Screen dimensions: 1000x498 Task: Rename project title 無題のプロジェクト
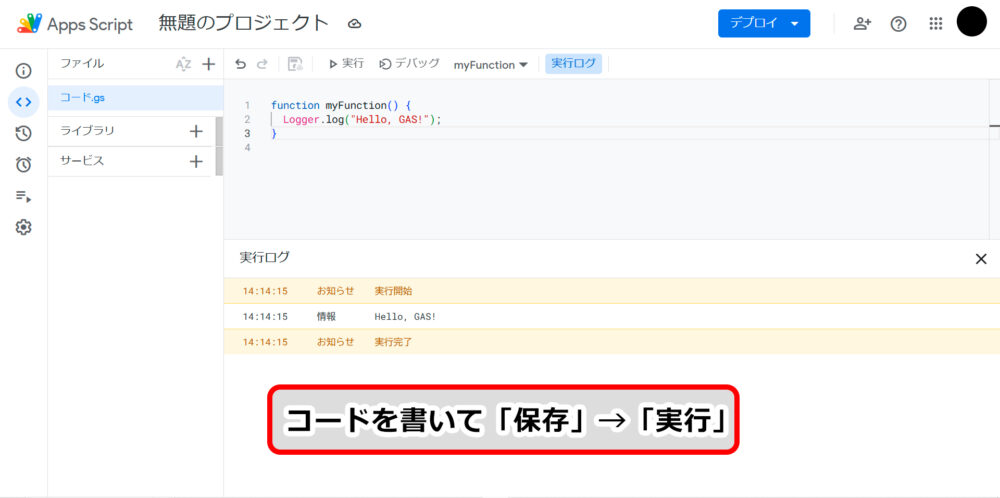244,24
